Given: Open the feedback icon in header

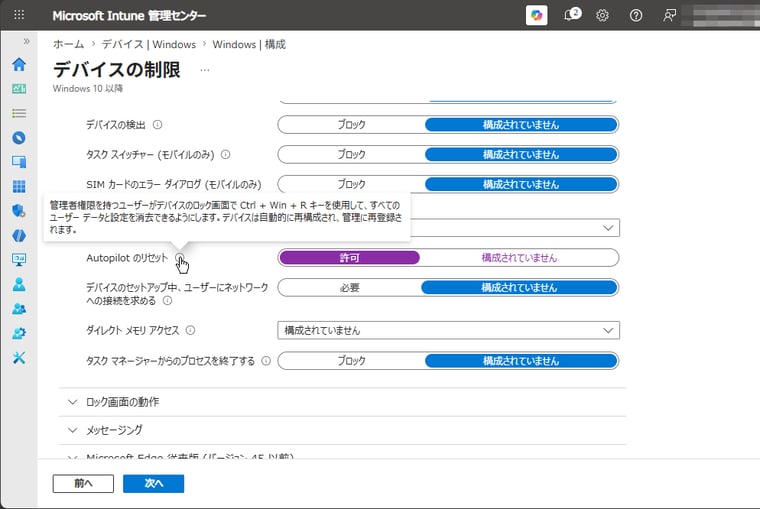Looking at the screenshot, I should pos(669,16).
